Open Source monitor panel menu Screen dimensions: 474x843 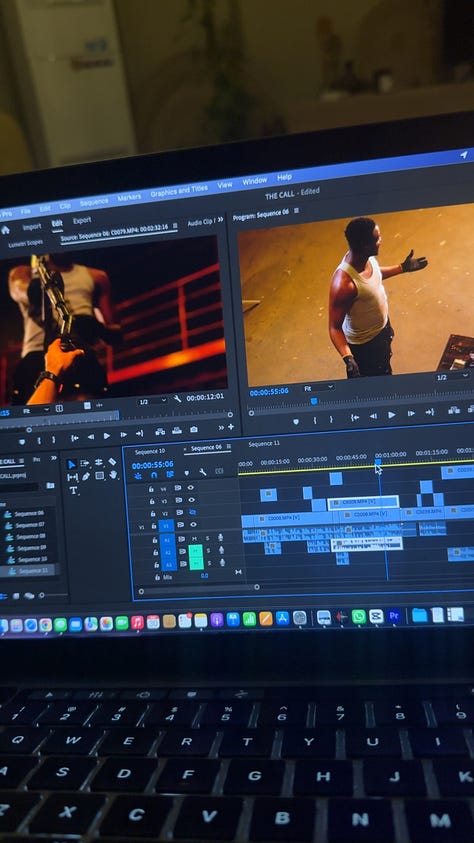point(175,226)
